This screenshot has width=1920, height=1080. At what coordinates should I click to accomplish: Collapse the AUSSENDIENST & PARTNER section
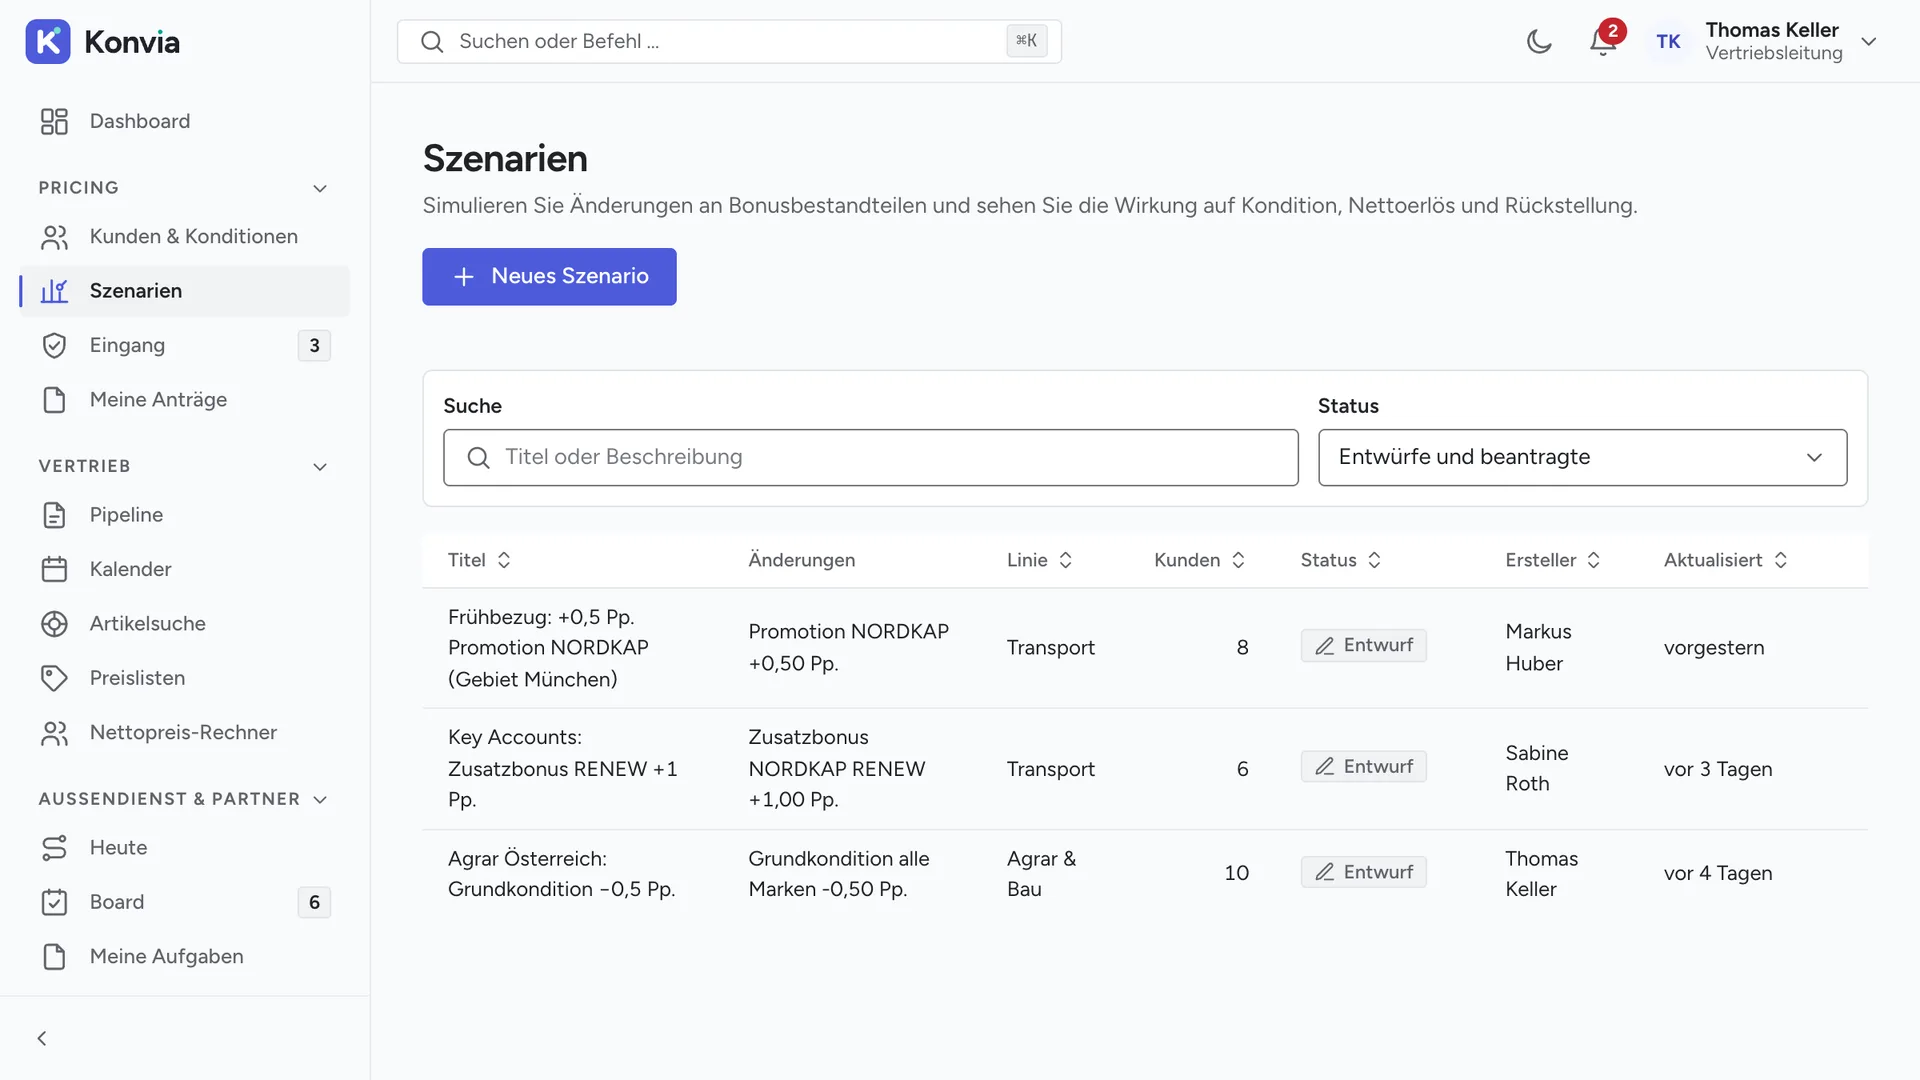320,799
